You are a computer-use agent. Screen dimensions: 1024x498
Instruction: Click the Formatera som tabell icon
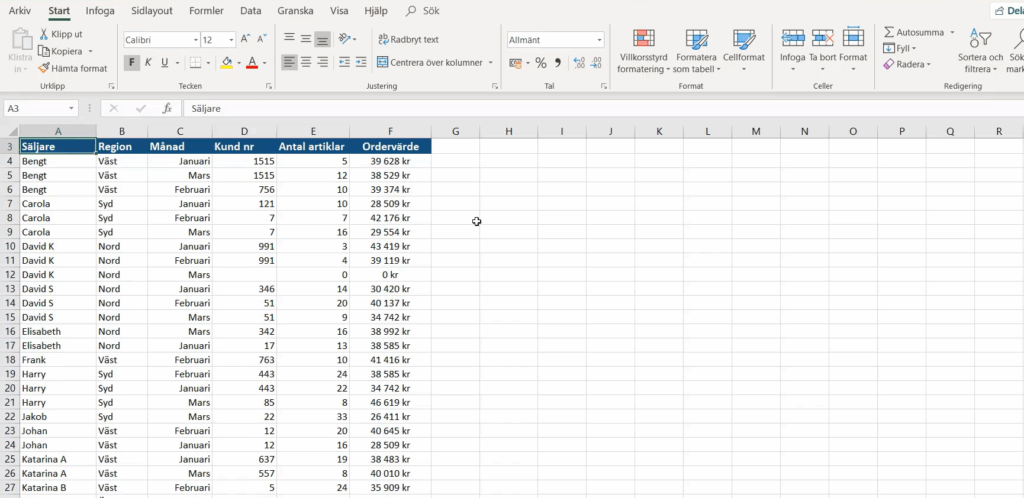(x=695, y=39)
